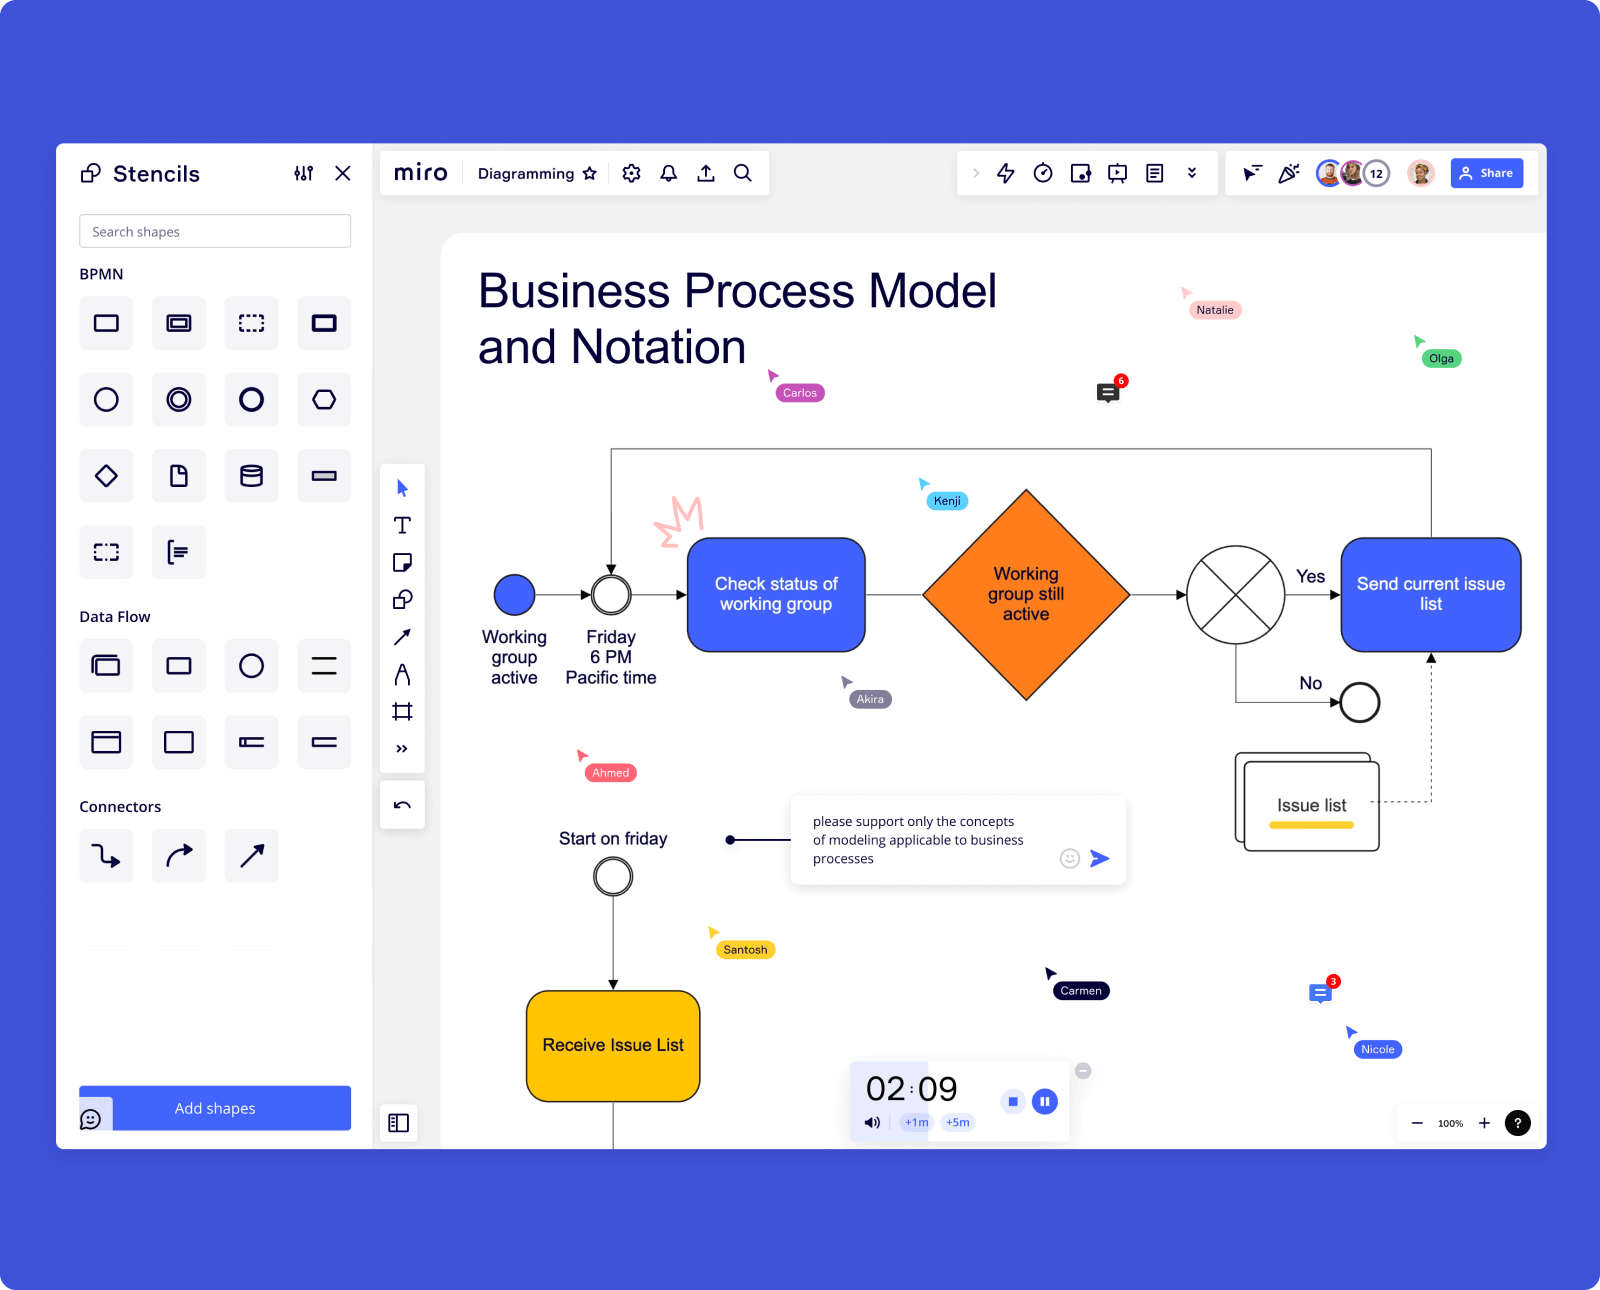The image size is (1600, 1290).
Task: Zoom out using the minus control
Action: click(x=1416, y=1123)
